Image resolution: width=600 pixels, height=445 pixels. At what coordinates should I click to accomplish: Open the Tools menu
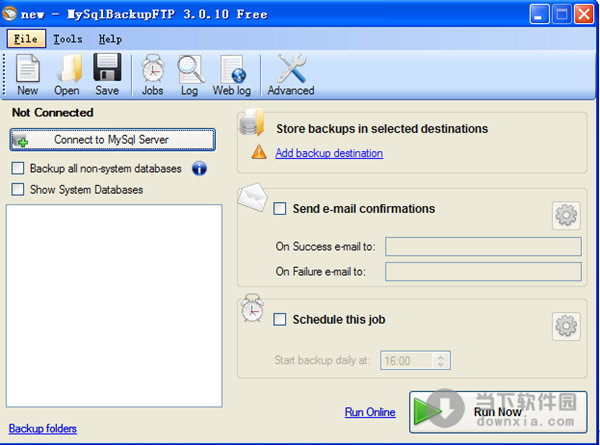pyautogui.click(x=68, y=39)
